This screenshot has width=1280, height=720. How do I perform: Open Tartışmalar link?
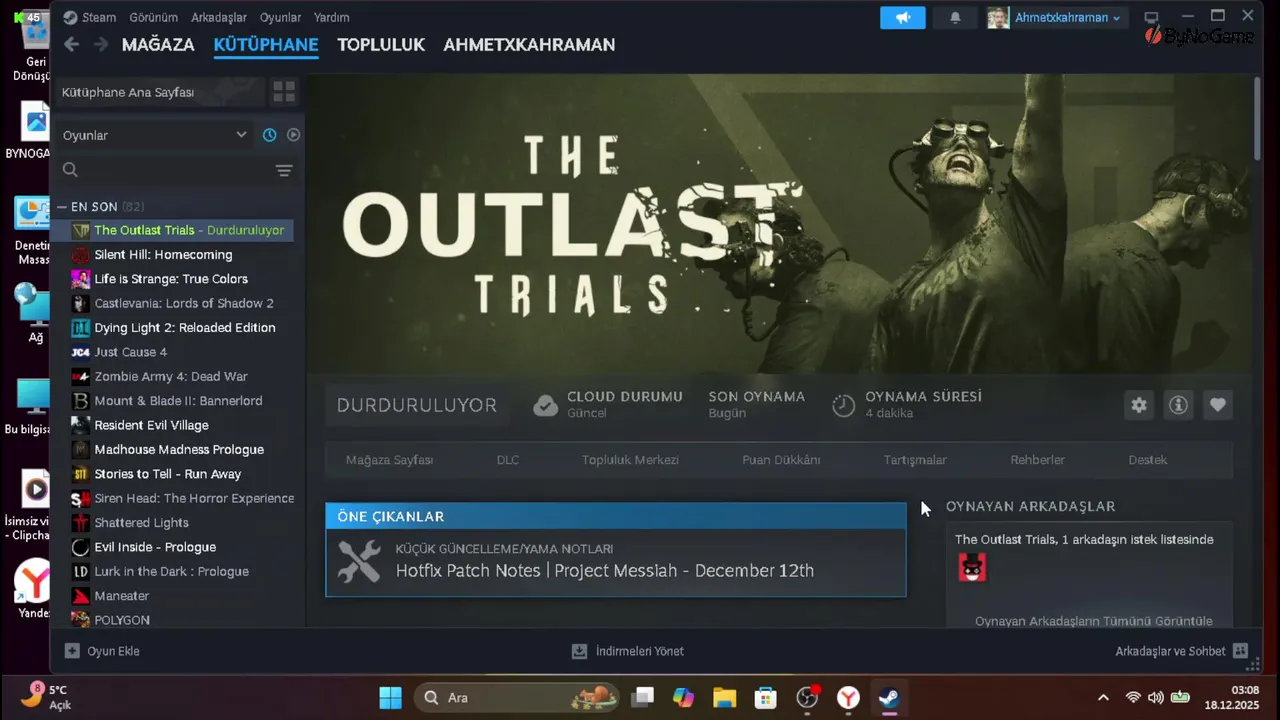pos(915,460)
